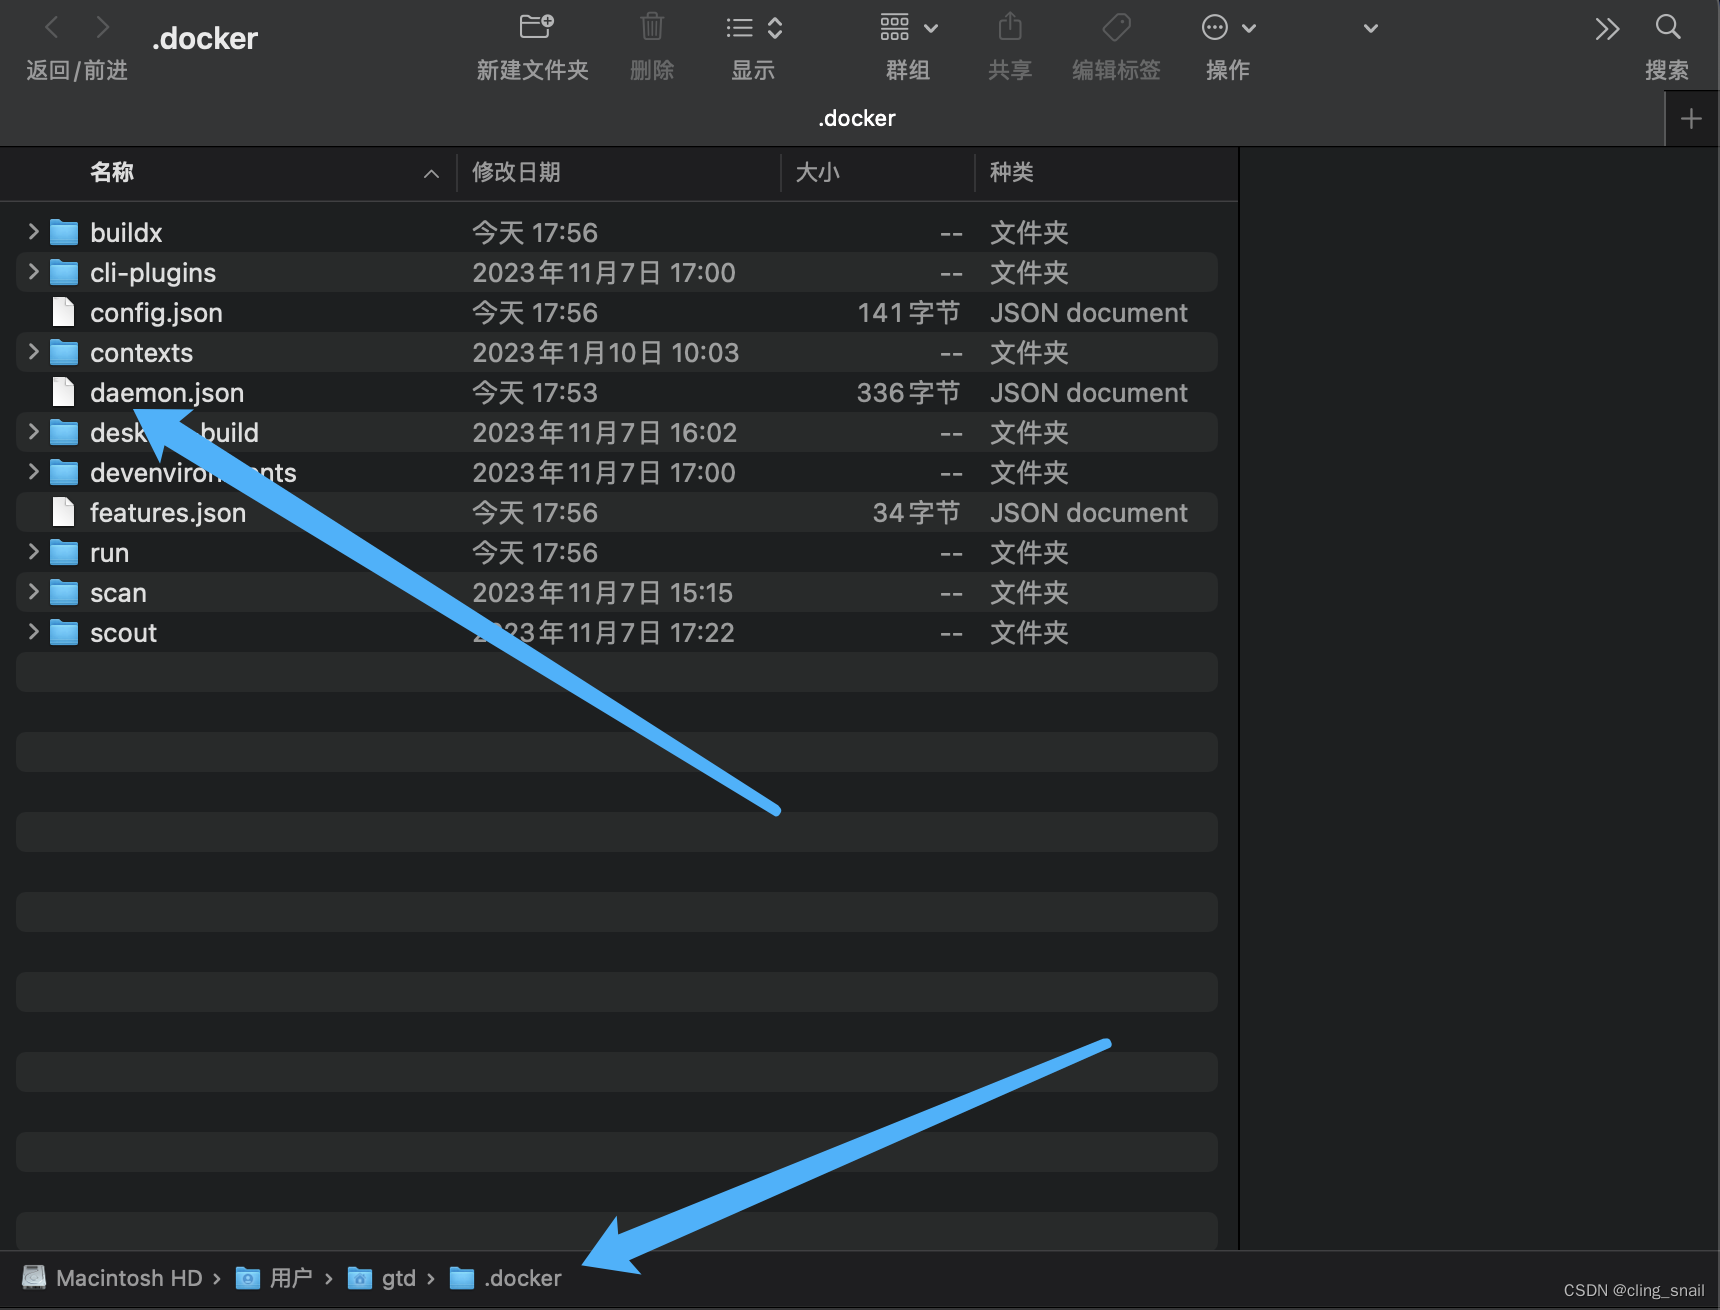1720x1310 pixels.
Task: Switch to the .docker tab
Action: 856,117
